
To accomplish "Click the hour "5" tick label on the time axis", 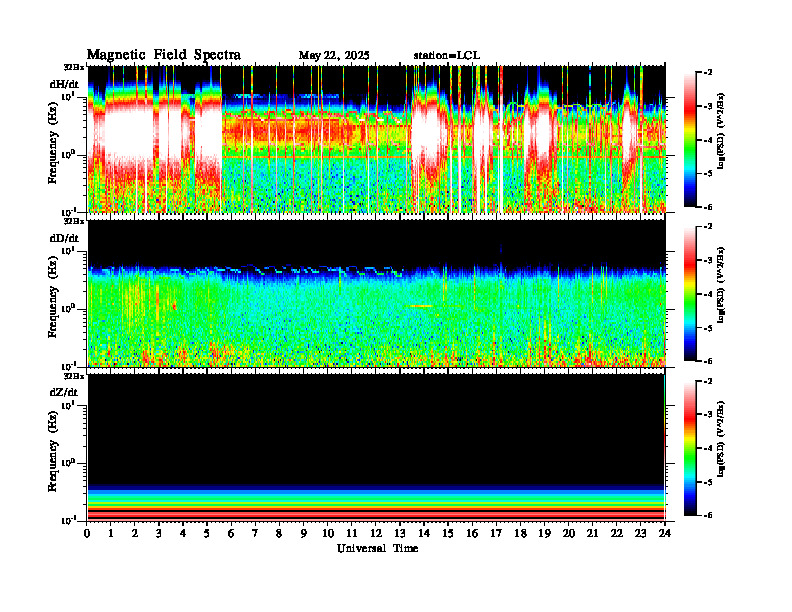I will tap(207, 533).
